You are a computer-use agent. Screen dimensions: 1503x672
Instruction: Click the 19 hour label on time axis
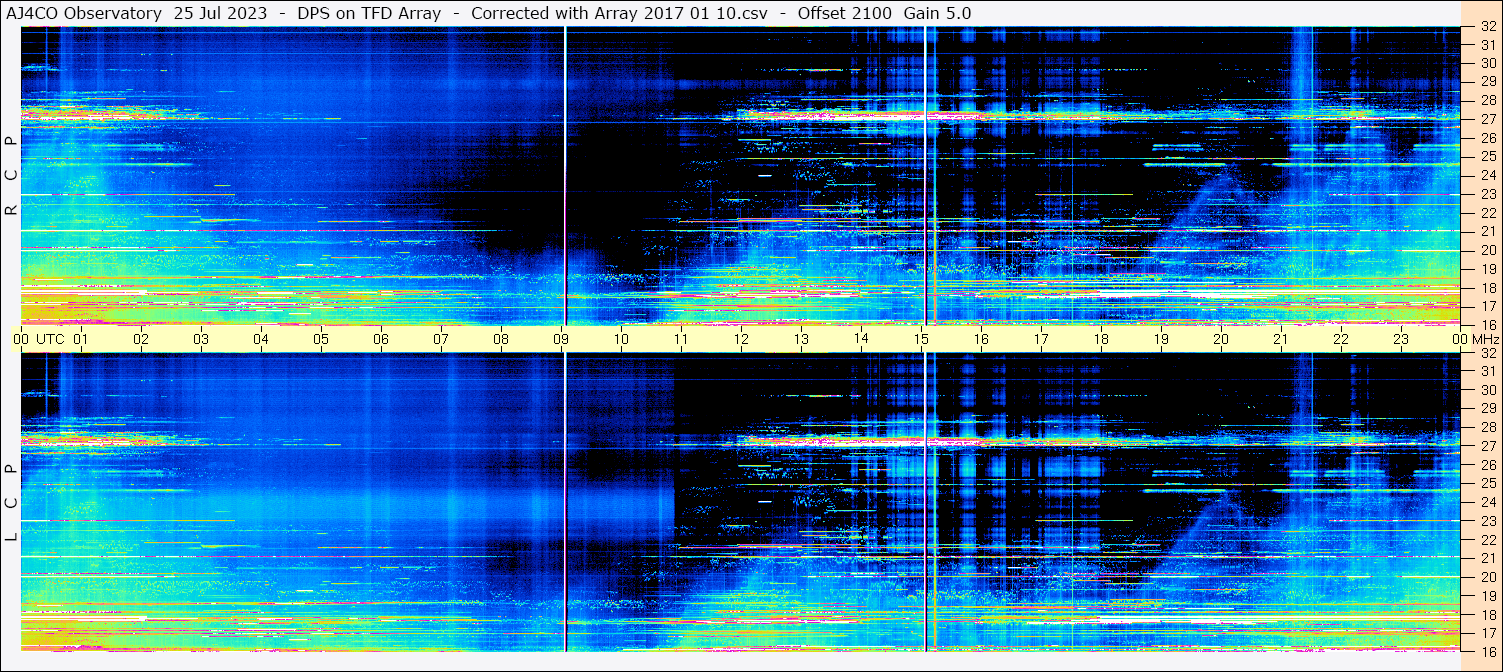click(x=1161, y=339)
